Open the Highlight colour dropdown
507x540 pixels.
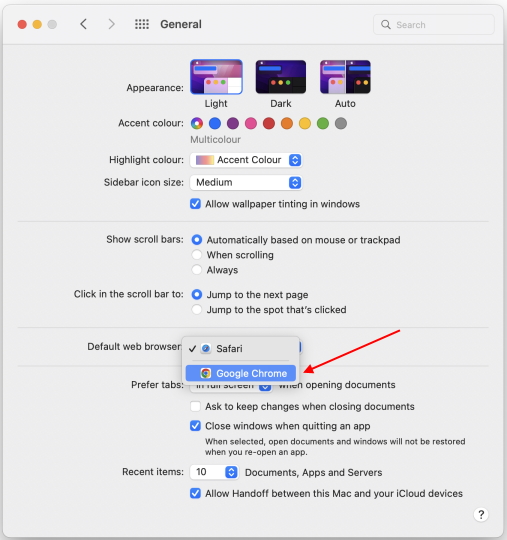(246, 160)
